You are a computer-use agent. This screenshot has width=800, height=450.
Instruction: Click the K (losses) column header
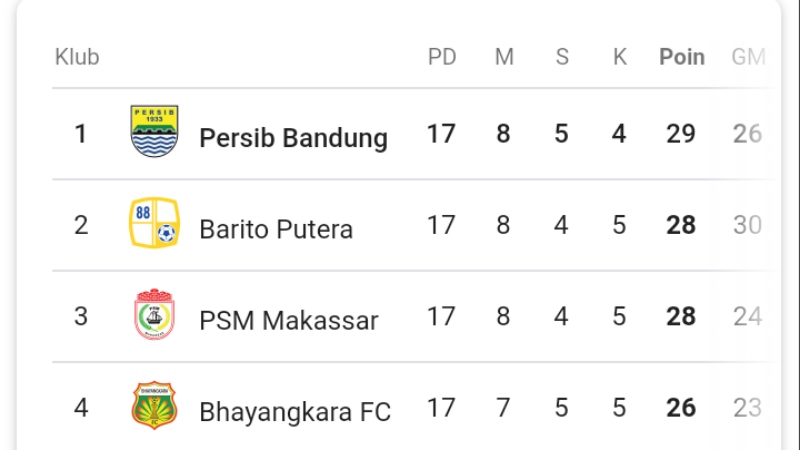620,57
